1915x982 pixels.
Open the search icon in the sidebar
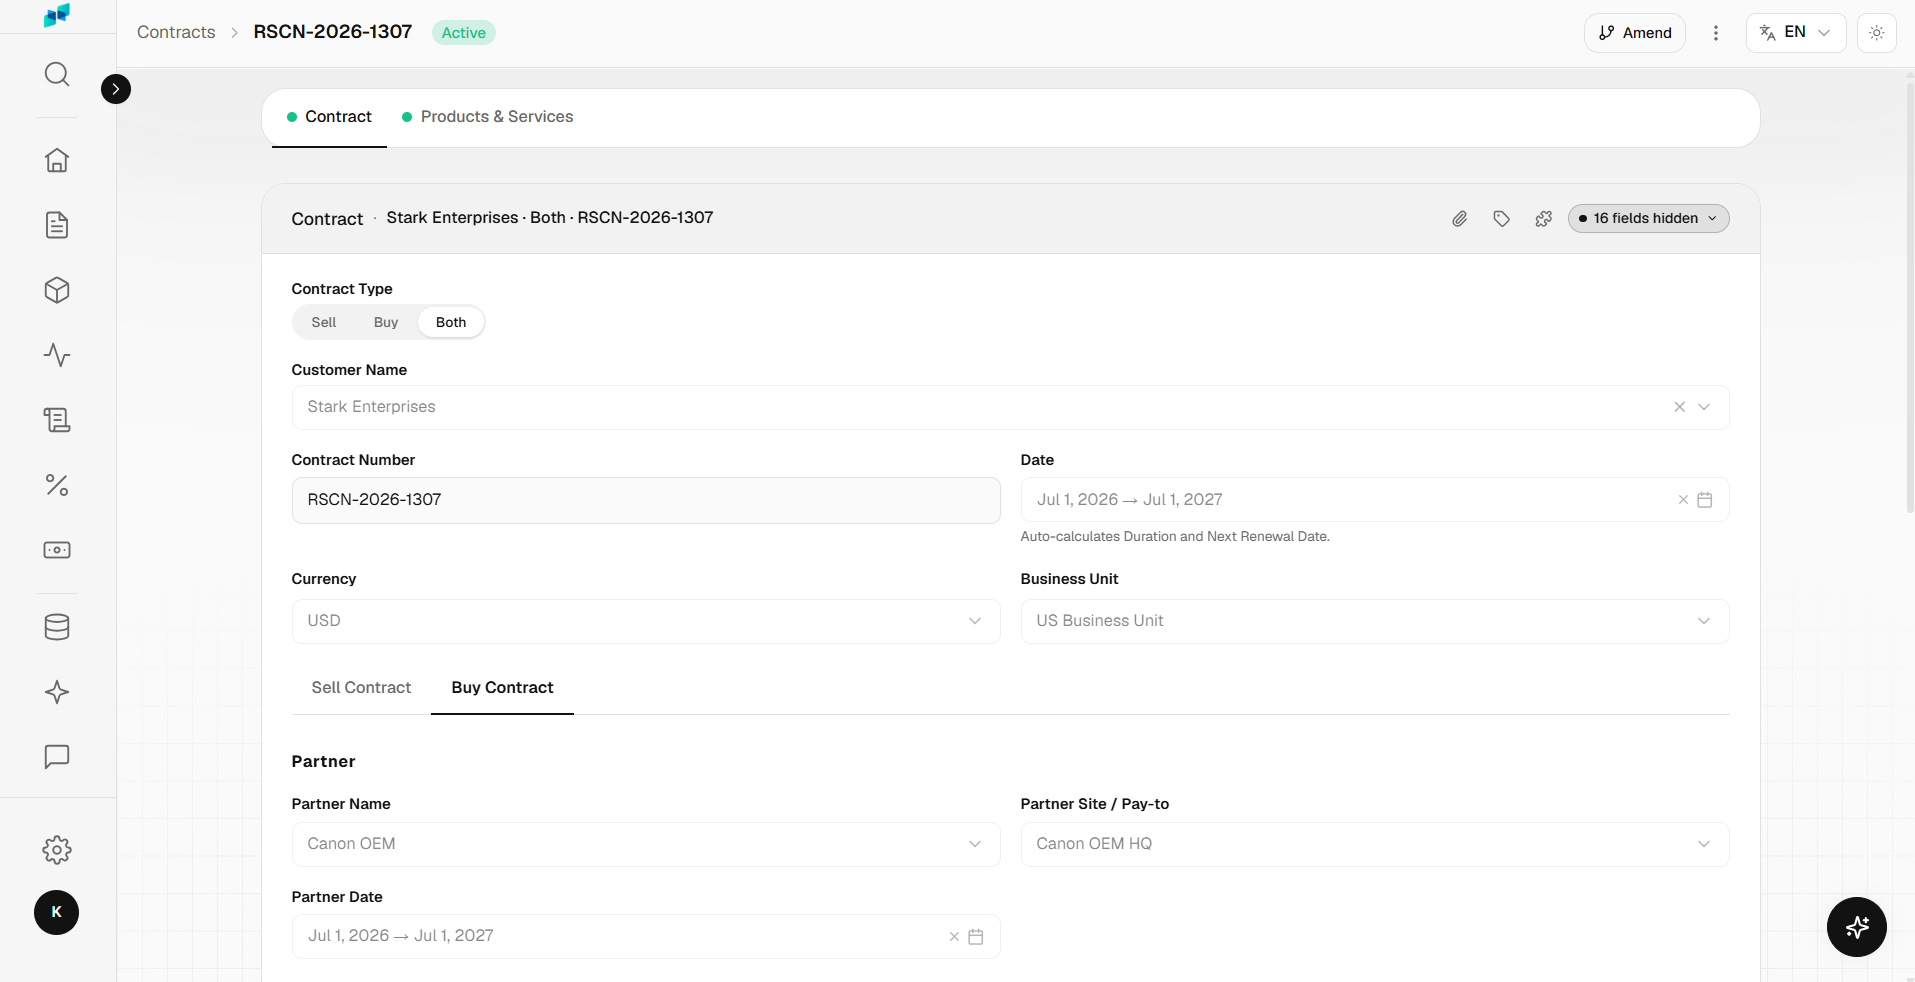[57, 74]
